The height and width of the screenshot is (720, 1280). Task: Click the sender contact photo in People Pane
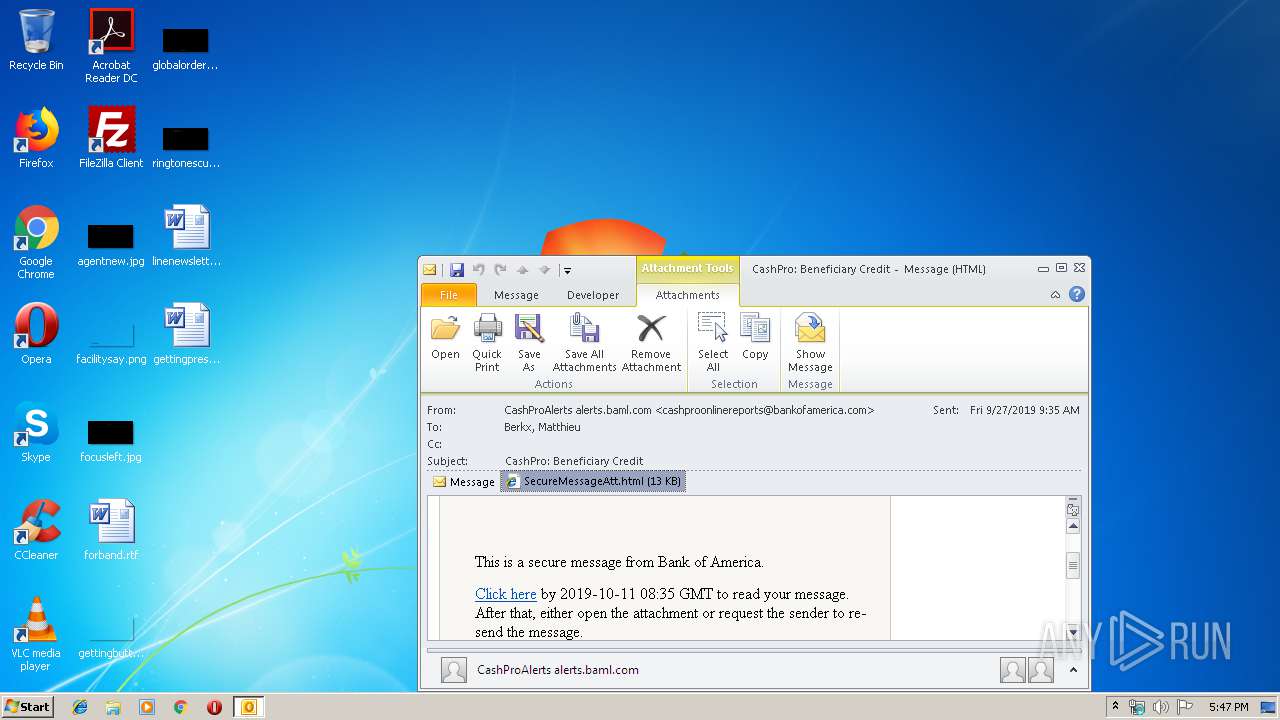click(454, 670)
